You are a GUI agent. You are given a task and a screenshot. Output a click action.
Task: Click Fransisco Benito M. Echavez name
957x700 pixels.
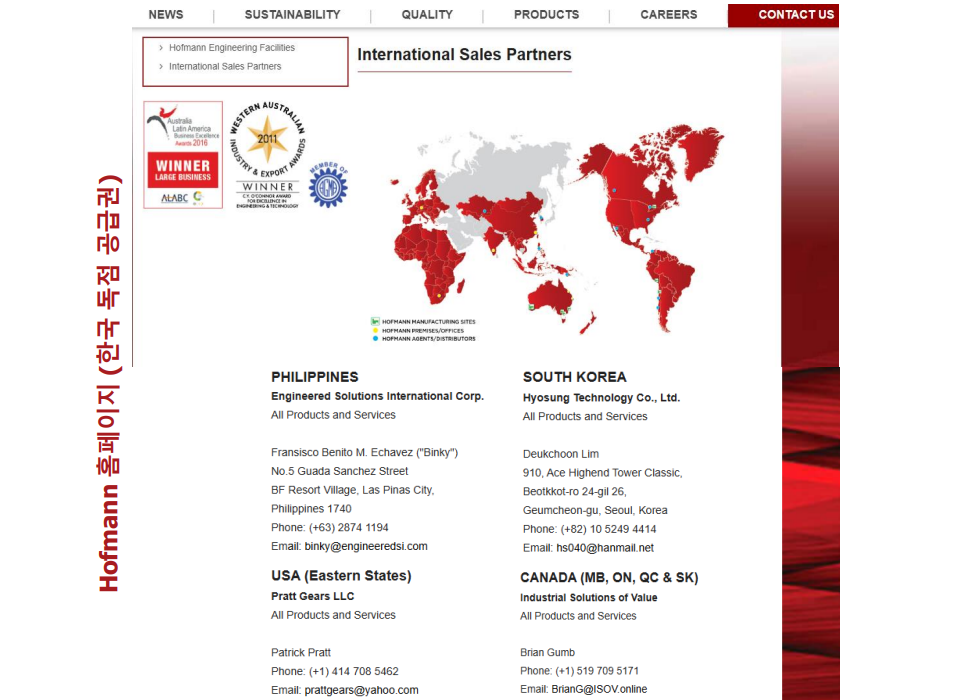[x=364, y=452]
